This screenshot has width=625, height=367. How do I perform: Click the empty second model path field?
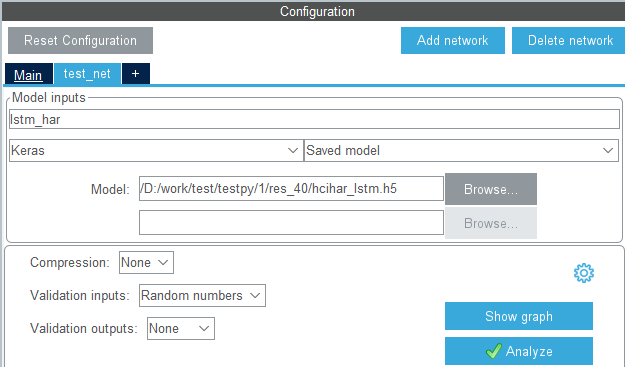[x=291, y=223]
